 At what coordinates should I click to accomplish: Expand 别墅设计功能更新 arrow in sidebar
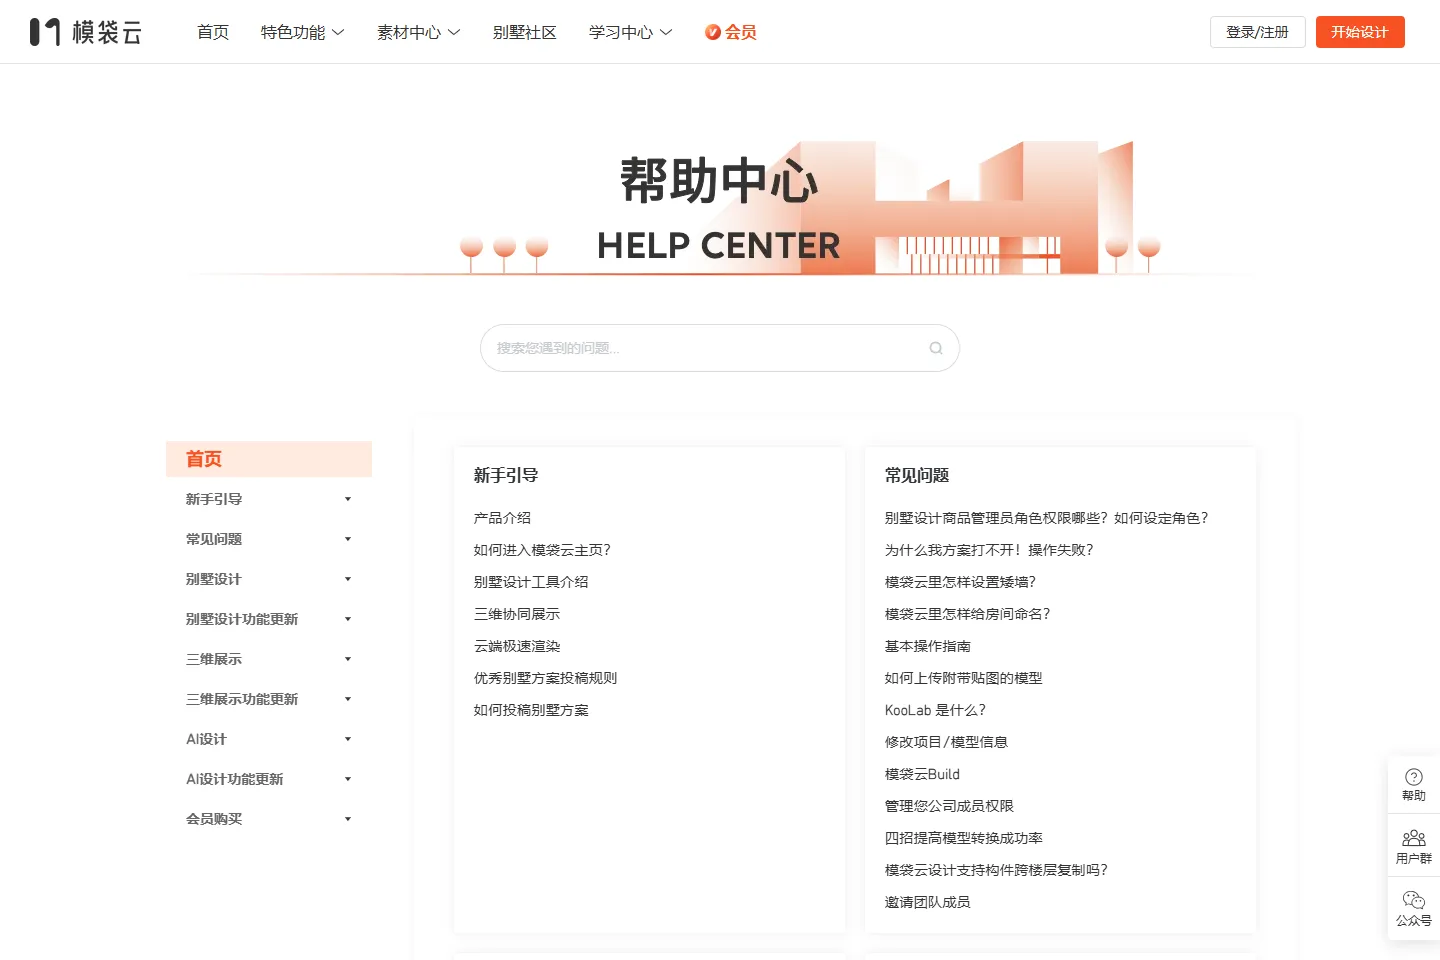click(x=348, y=619)
